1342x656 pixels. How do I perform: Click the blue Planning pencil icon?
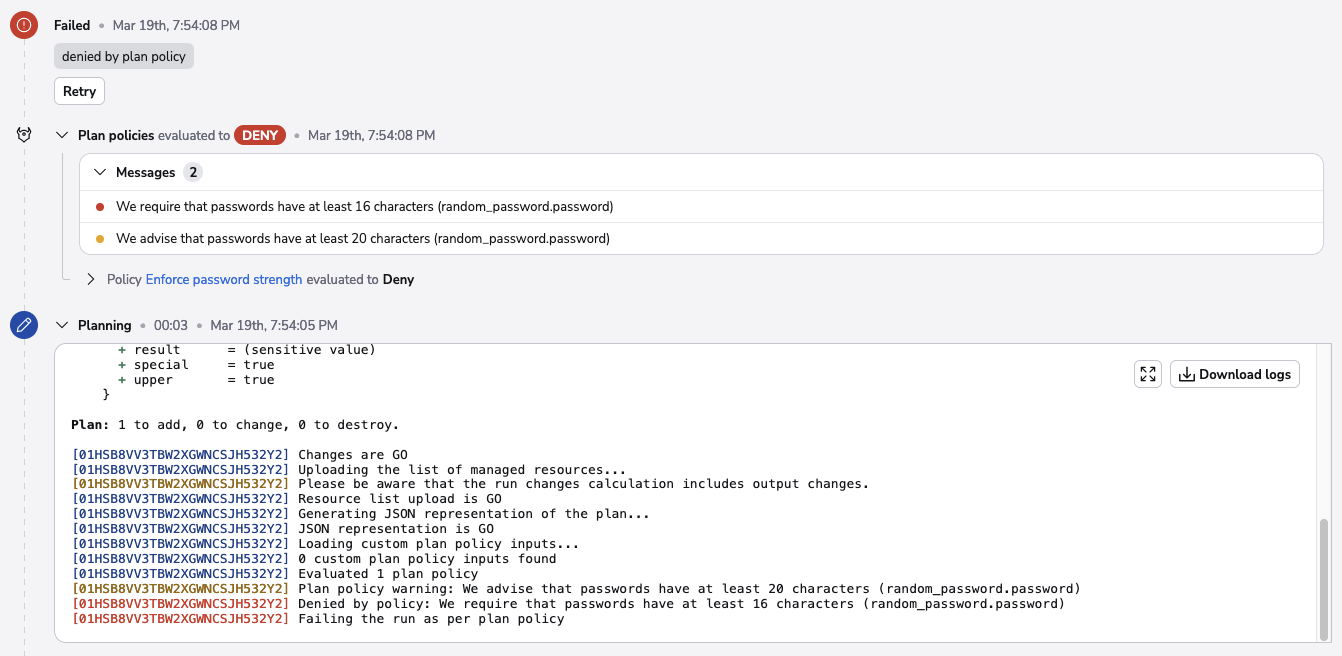click(x=24, y=325)
